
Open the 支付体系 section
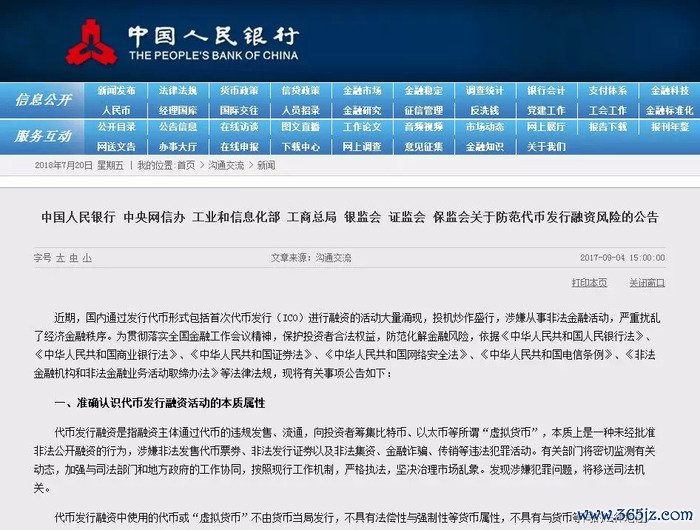(608, 91)
